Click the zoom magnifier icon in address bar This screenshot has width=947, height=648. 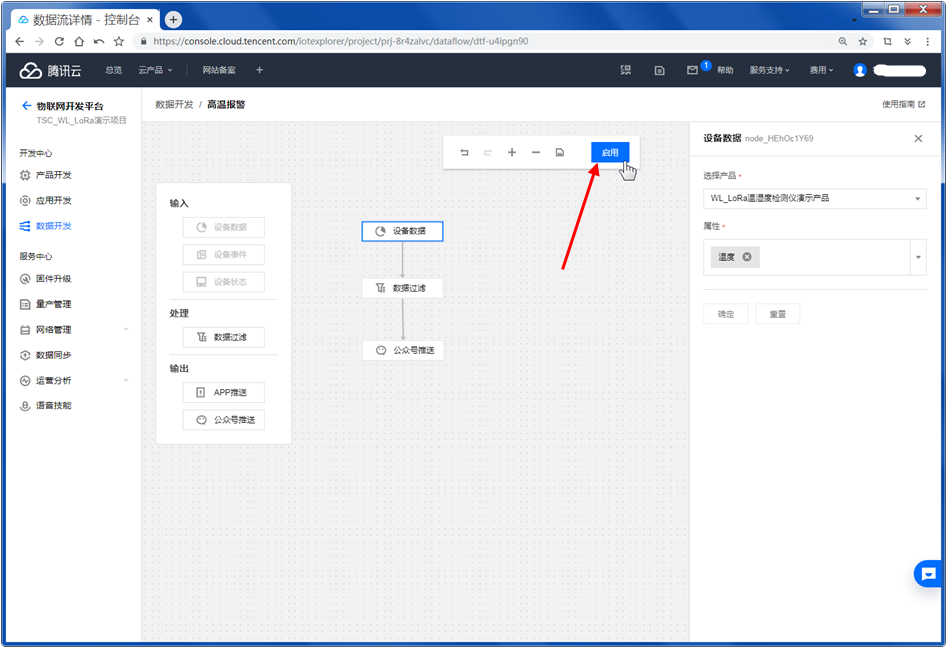(x=843, y=41)
